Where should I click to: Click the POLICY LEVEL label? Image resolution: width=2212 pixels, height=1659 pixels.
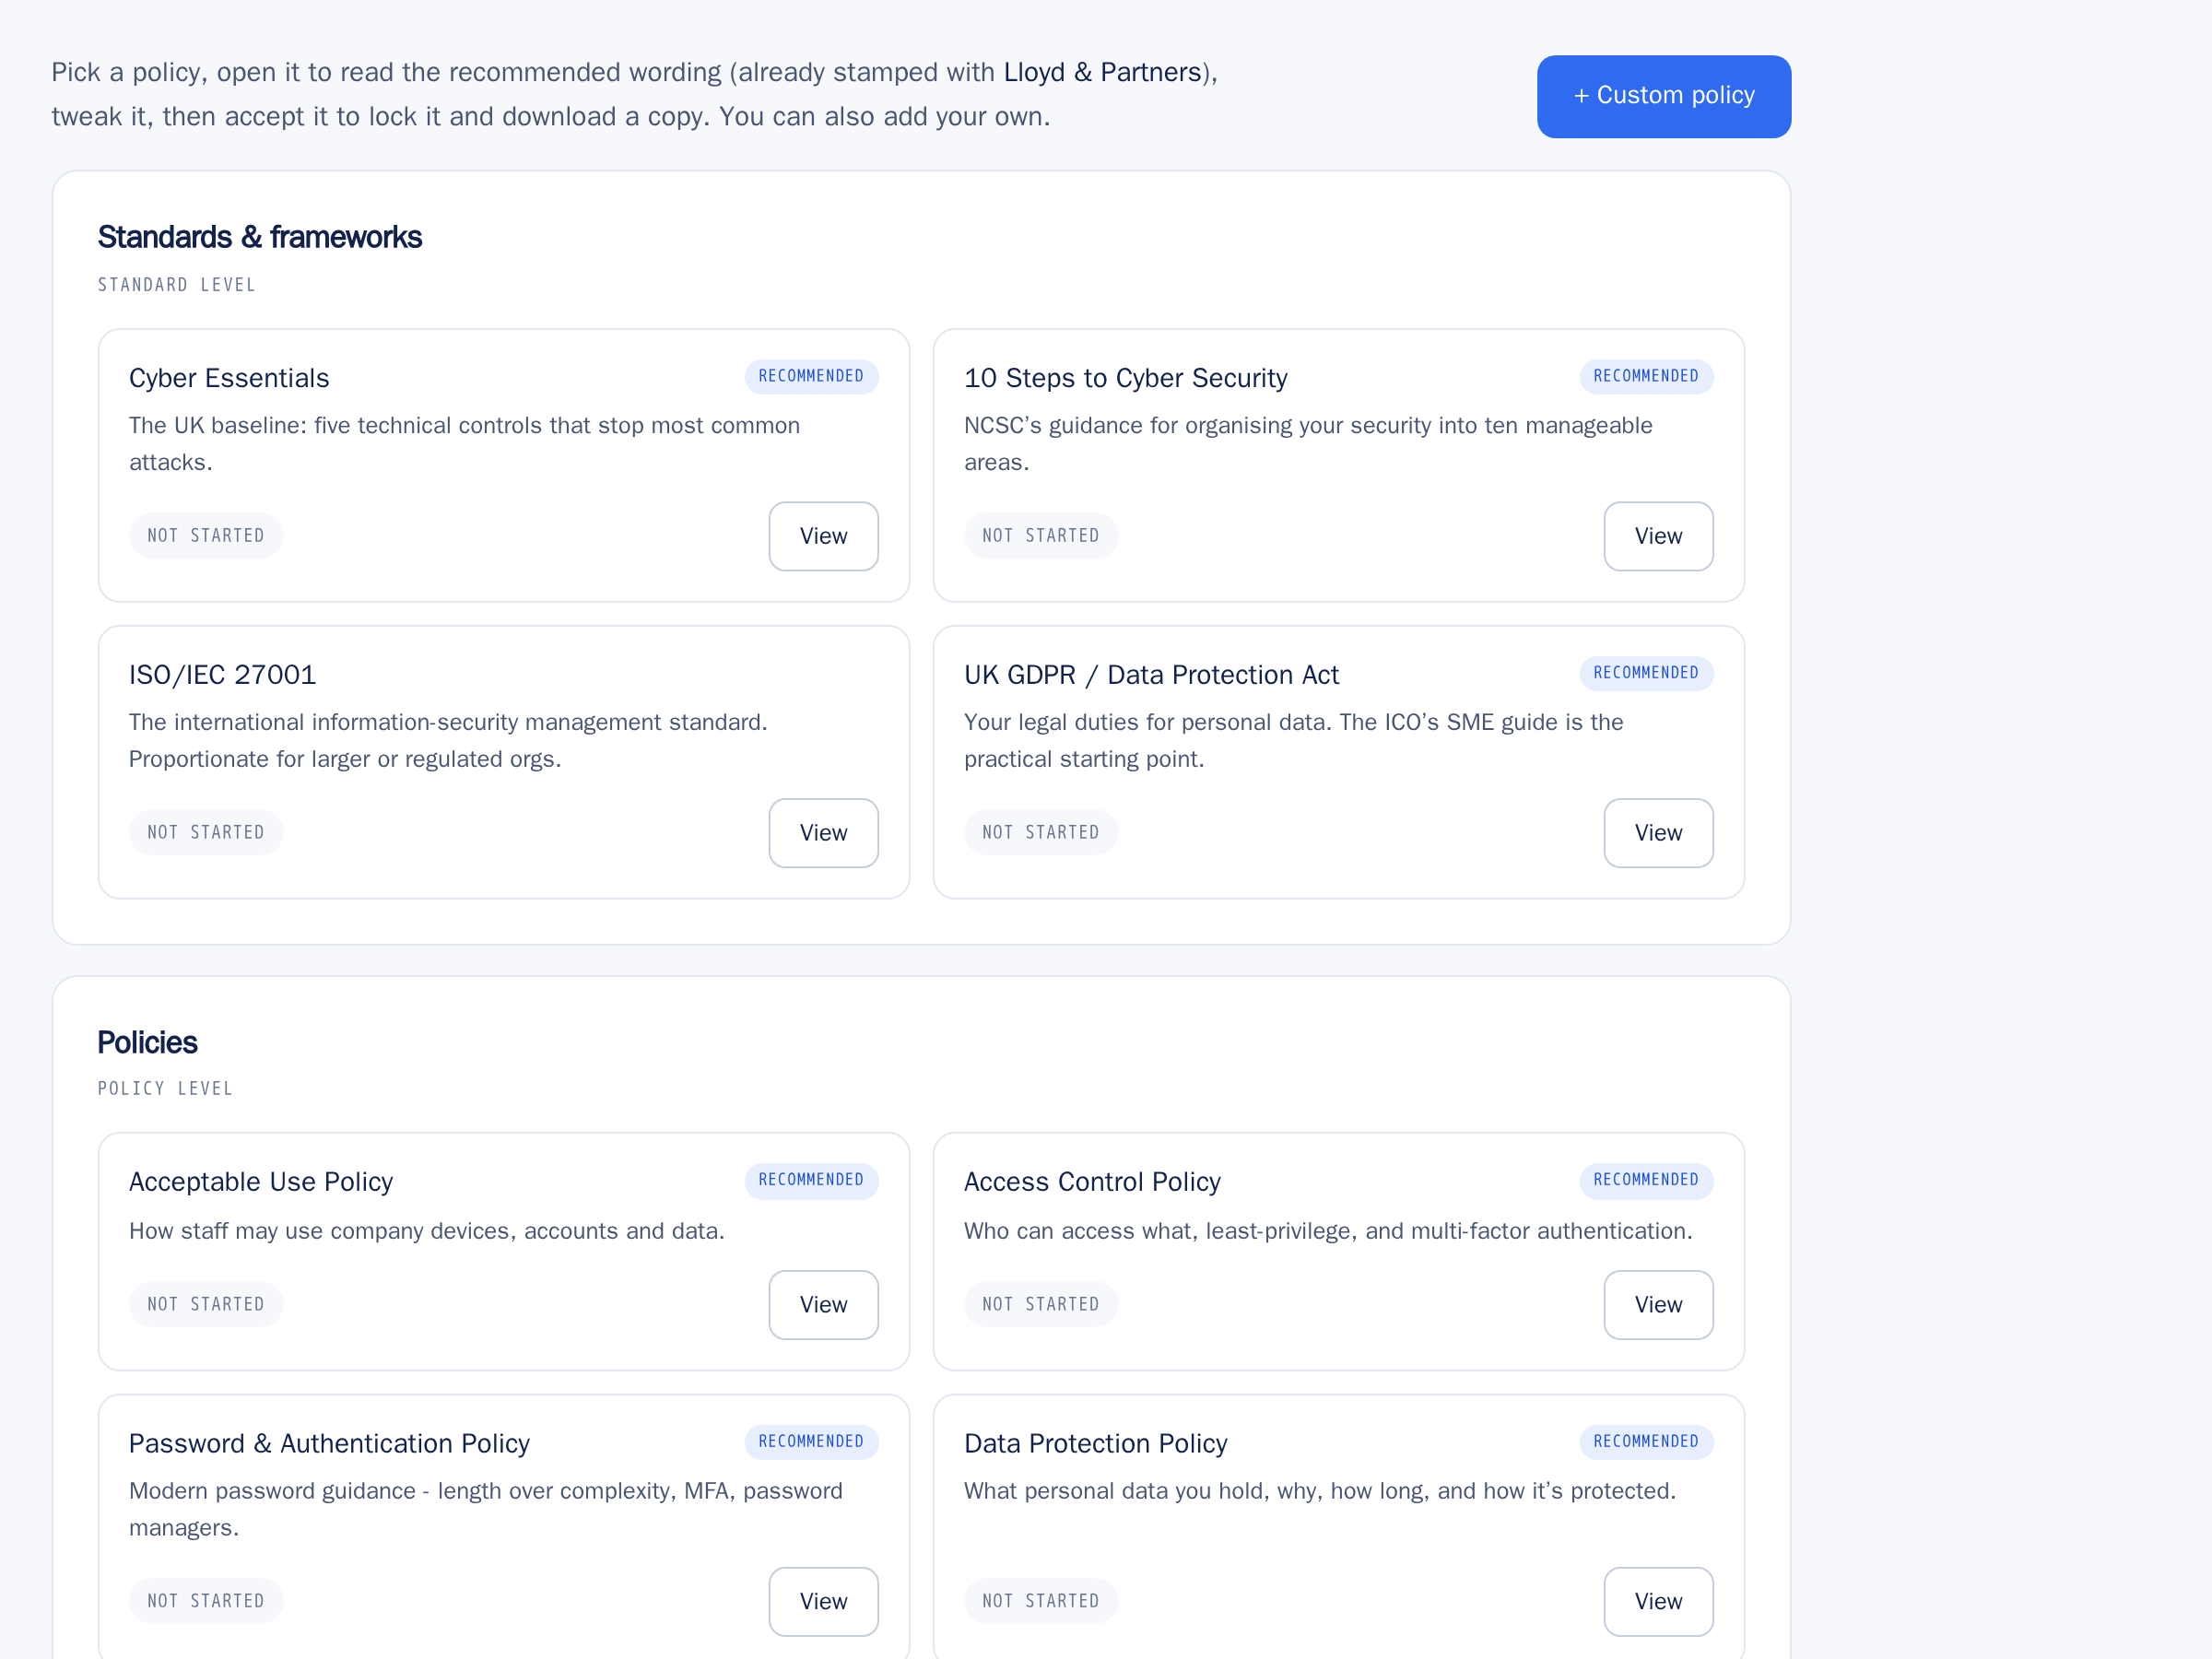coord(165,1089)
